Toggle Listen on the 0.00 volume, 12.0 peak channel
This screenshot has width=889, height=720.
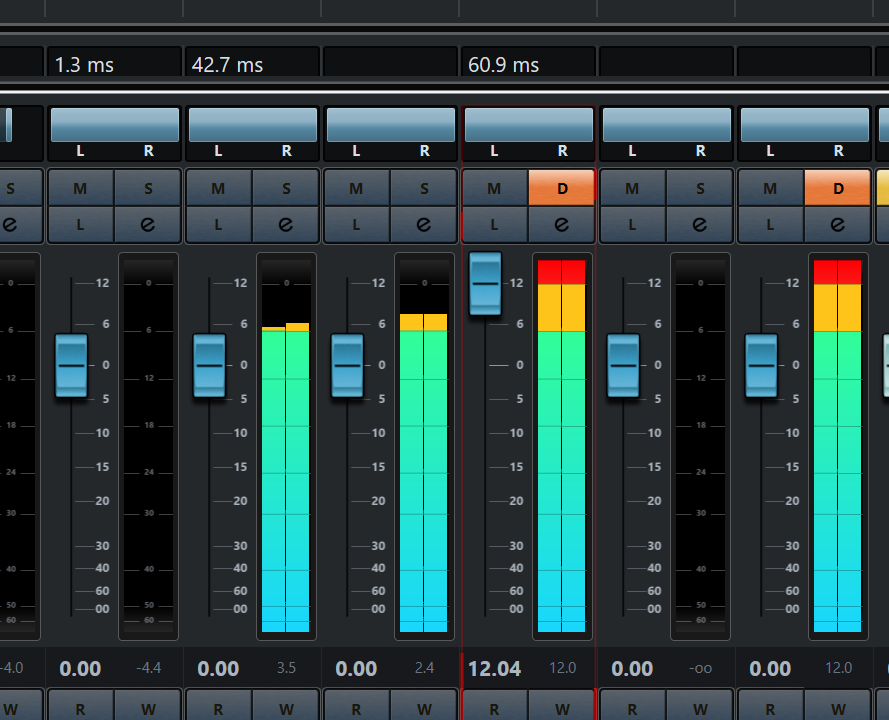tap(771, 225)
